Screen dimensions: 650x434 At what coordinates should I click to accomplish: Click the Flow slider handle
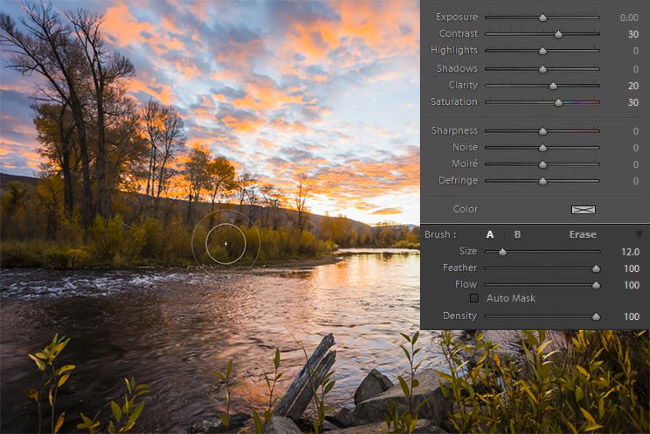tap(596, 285)
